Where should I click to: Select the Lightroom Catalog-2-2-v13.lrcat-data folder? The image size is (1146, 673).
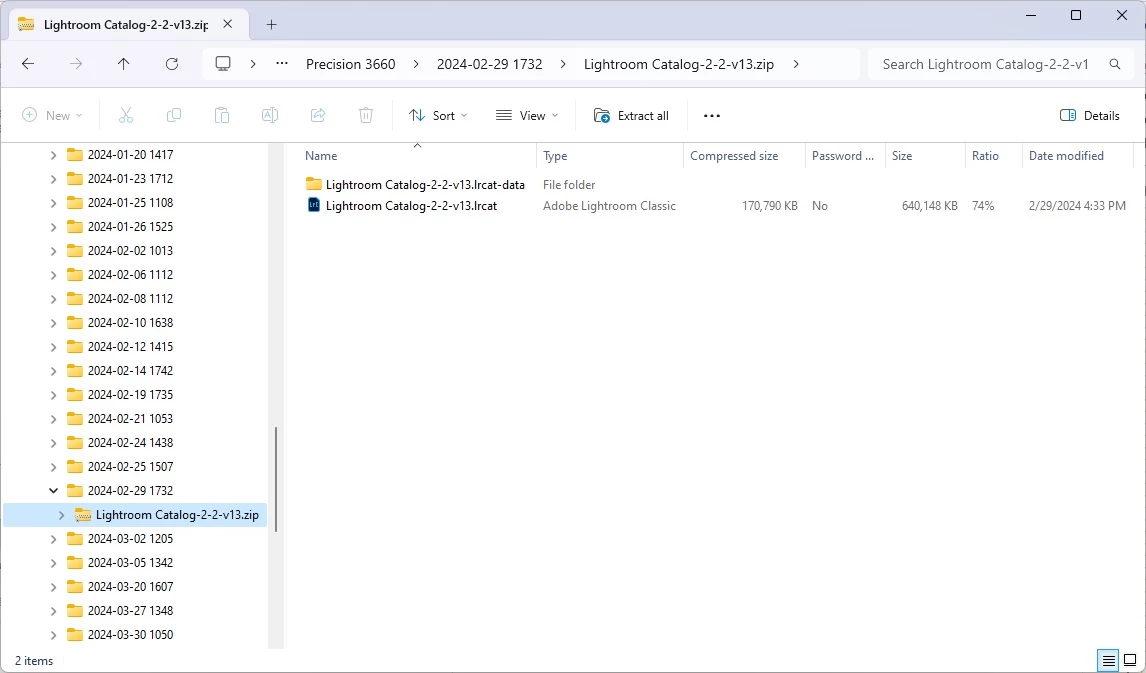tap(425, 184)
